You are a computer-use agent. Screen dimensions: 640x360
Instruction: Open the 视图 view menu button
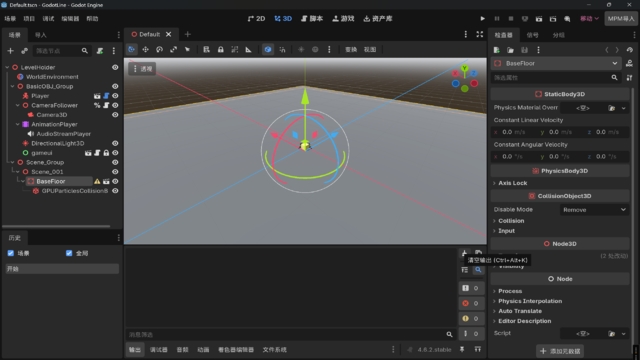(370, 49)
